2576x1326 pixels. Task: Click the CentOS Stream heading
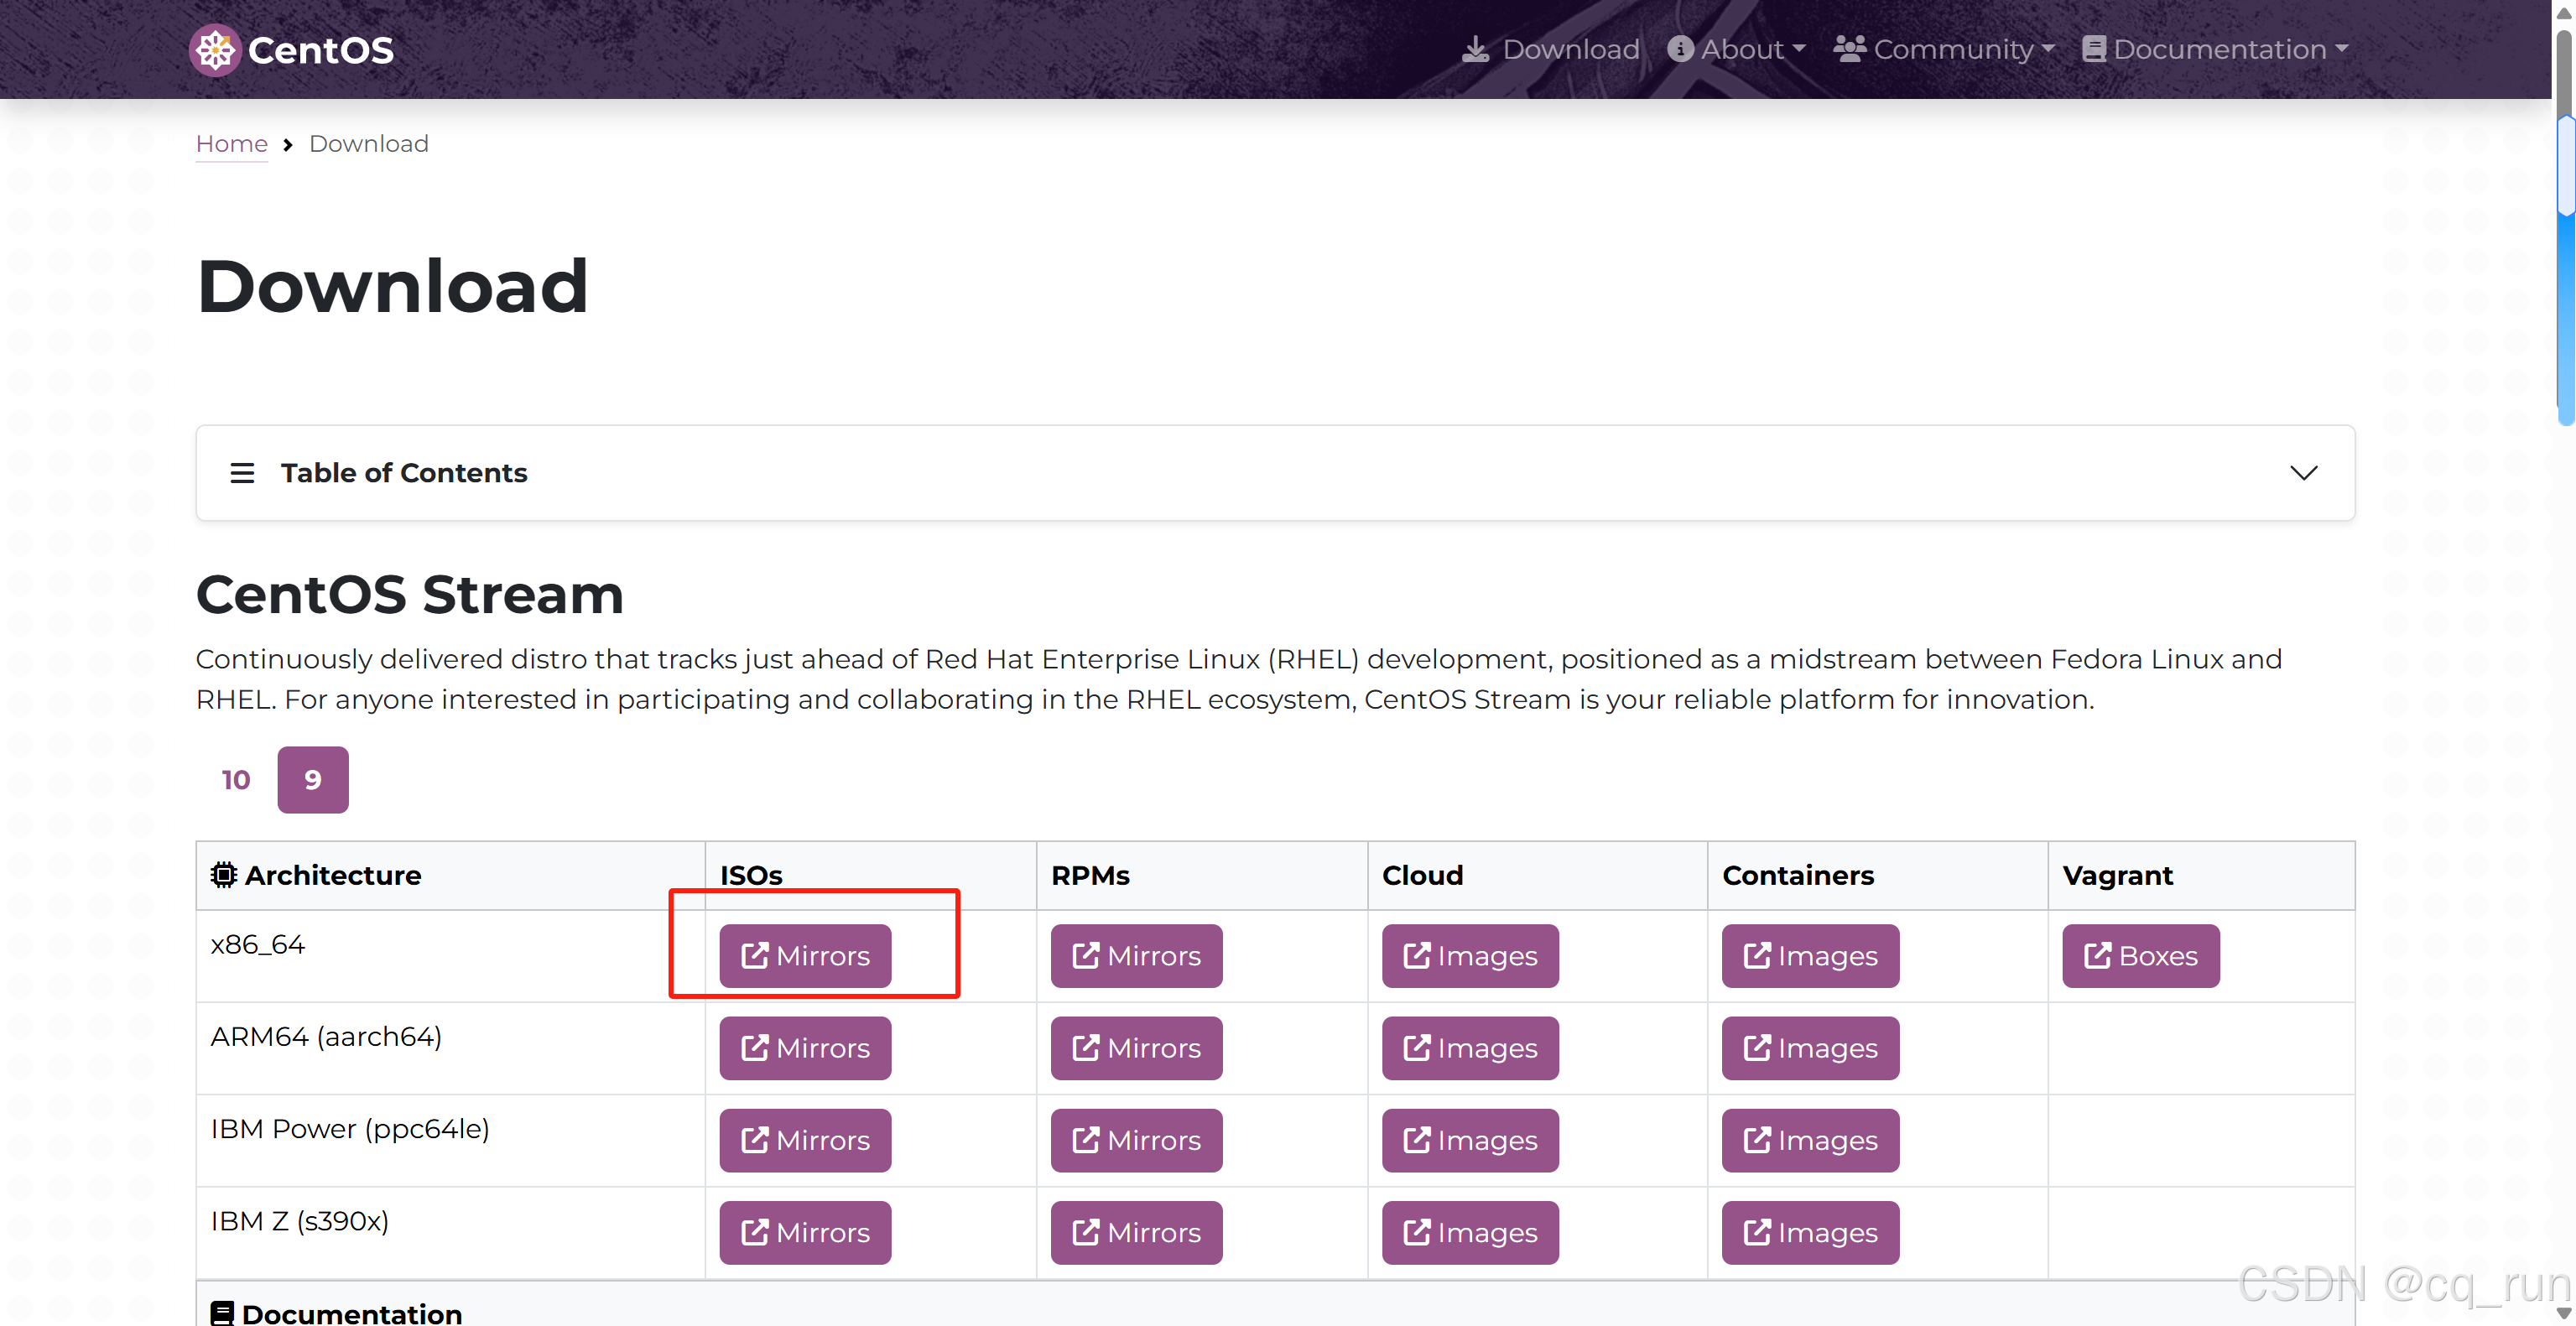pyautogui.click(x=410, y=594)
